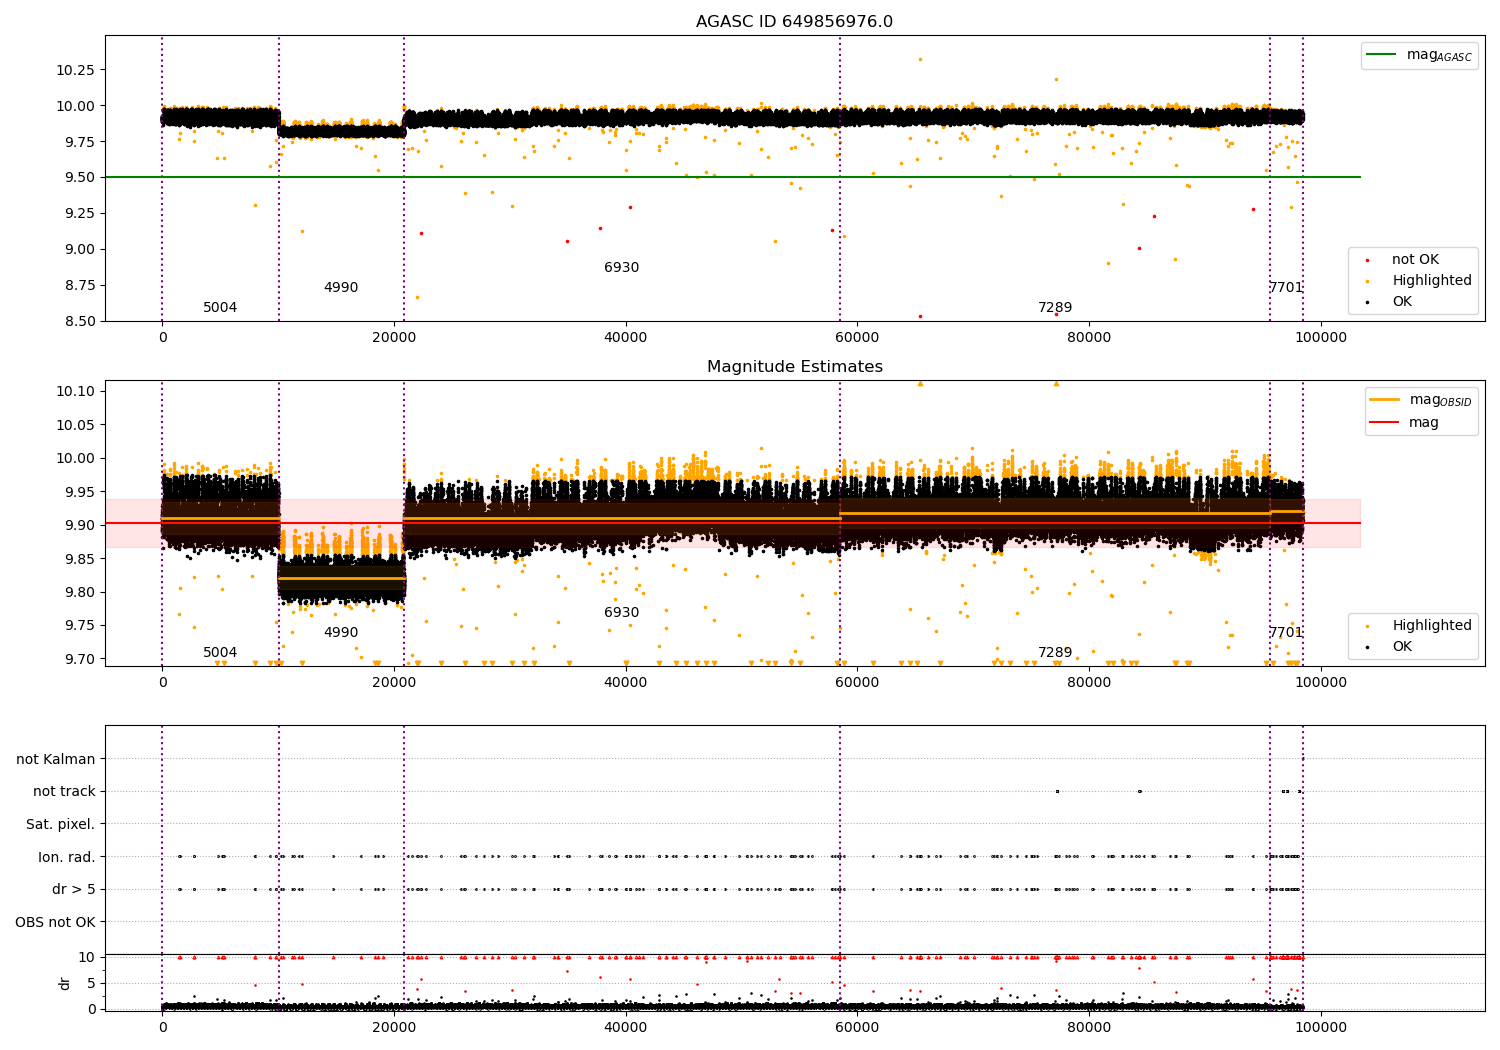Click the 40000 x-axis tick under the bottom plot
The width and height of the screenshot is (1500, 1050).
click(x=625, y=1026)
